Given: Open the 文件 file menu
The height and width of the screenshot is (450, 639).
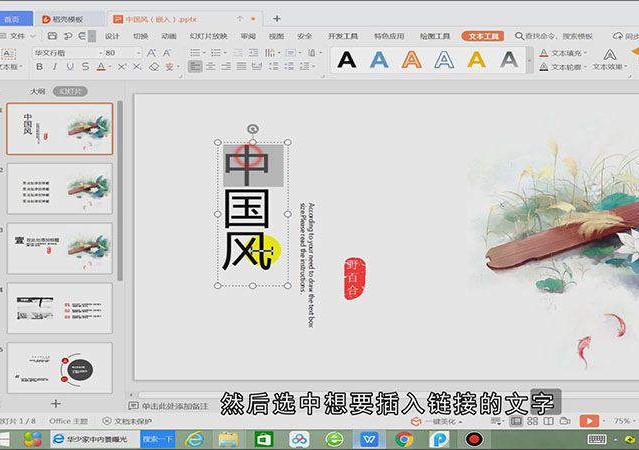Looking at the screenshot, I should (x=18, y=36).
